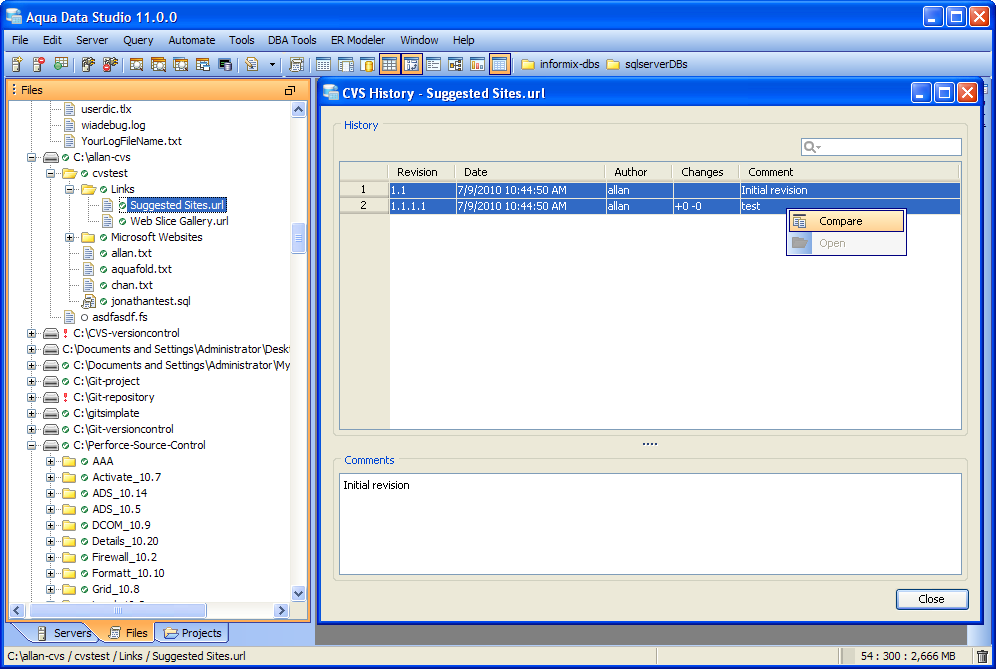This screenshot has height=669, width=996.
Task: Open the sqlserverDBs bookmark folder
Action: click(647, 64)
